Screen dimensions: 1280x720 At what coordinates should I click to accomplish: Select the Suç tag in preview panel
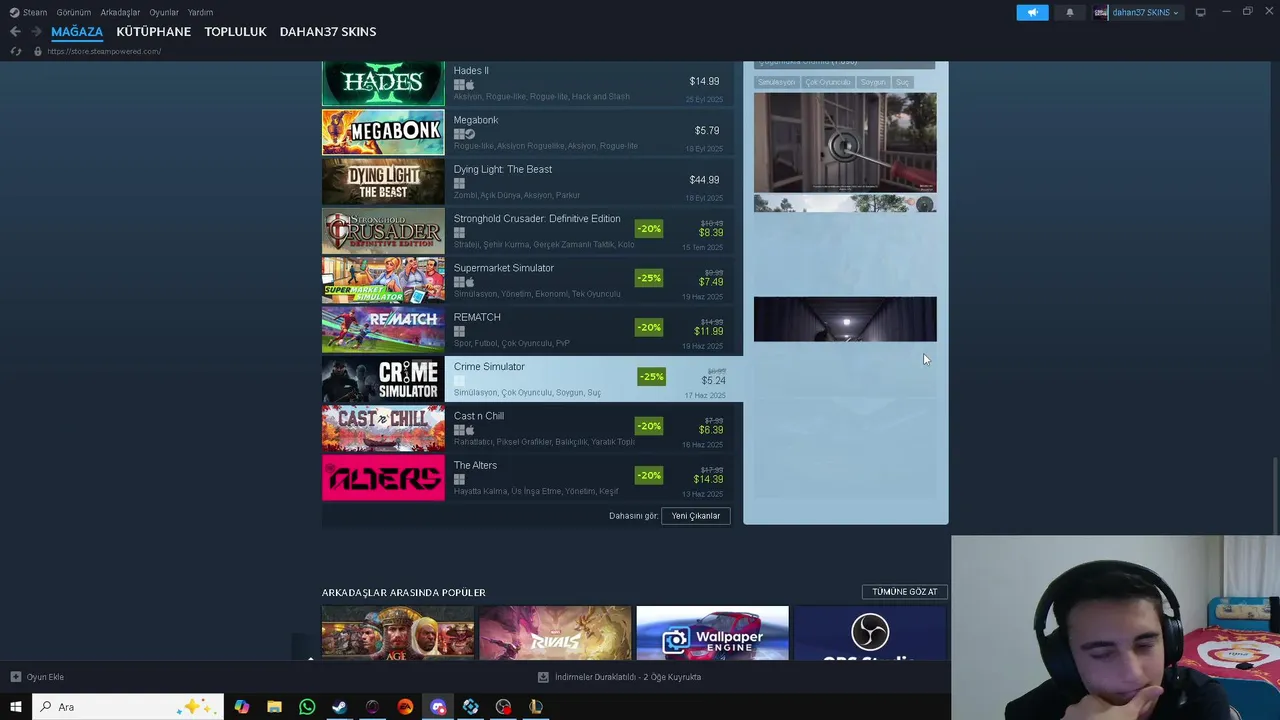pyautogui.click(x=902, y=82)
